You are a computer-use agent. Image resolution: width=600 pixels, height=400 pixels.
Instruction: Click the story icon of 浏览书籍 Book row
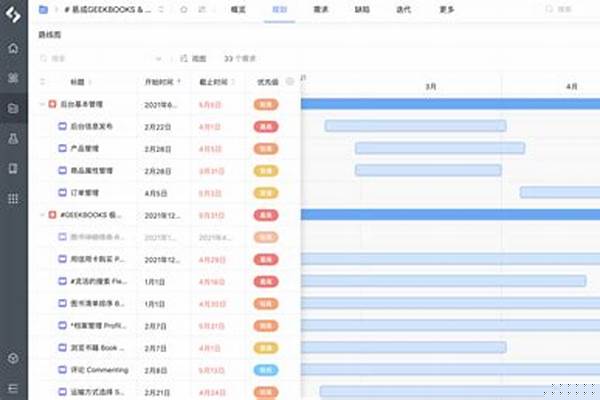pos(62,348)
